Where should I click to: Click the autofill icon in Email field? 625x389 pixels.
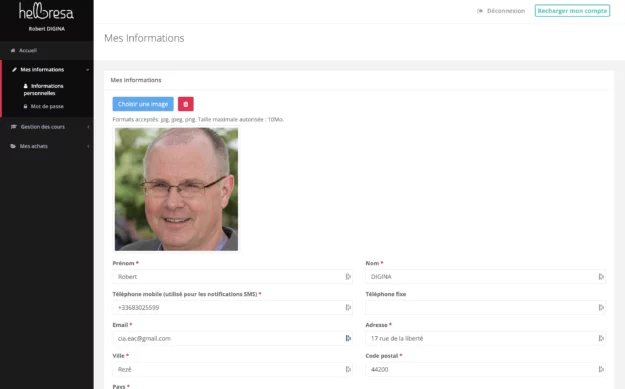point(348,338)
